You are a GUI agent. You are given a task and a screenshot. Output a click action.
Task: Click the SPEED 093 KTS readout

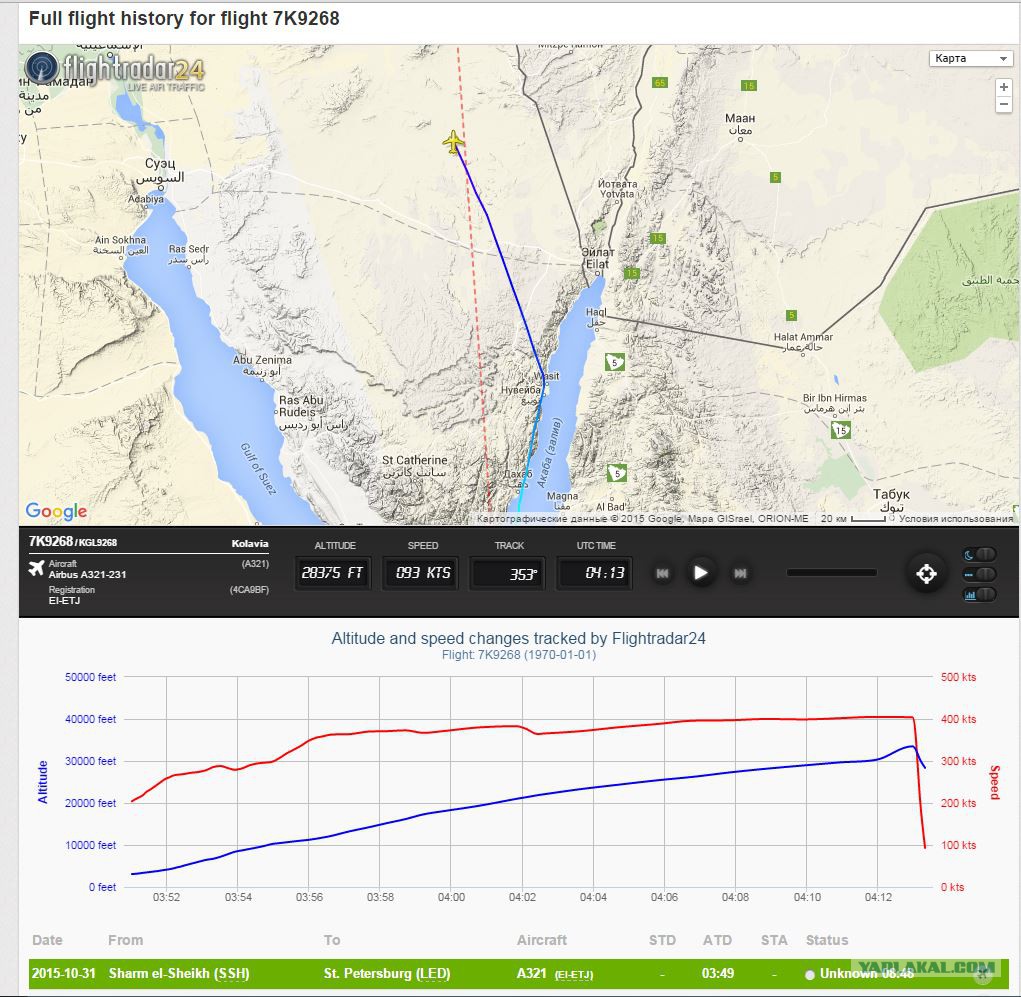tap(423, 573)
